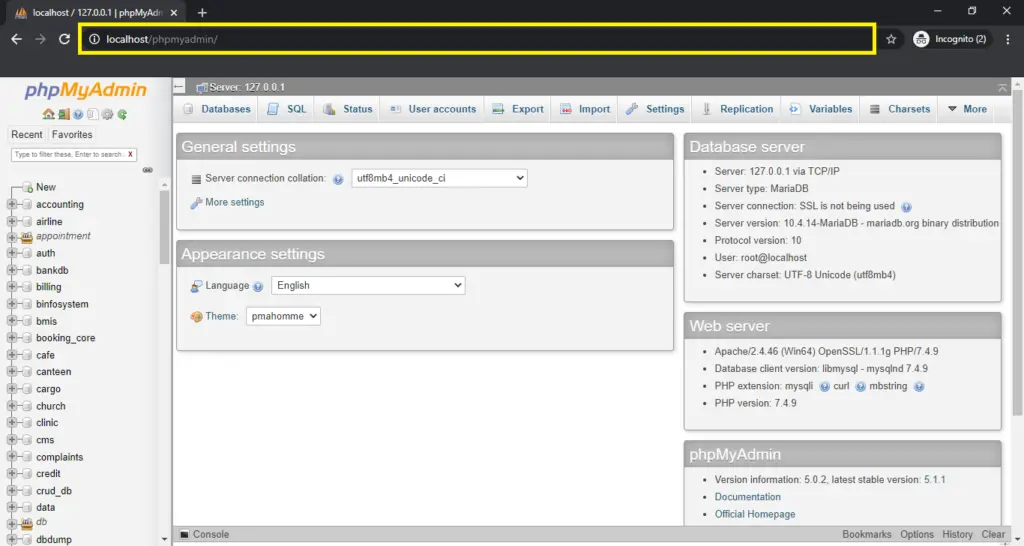The width and height of the screenshot is (1024, 546).
Task: Open the Official Homepage link
Action: tap(755, 514)
